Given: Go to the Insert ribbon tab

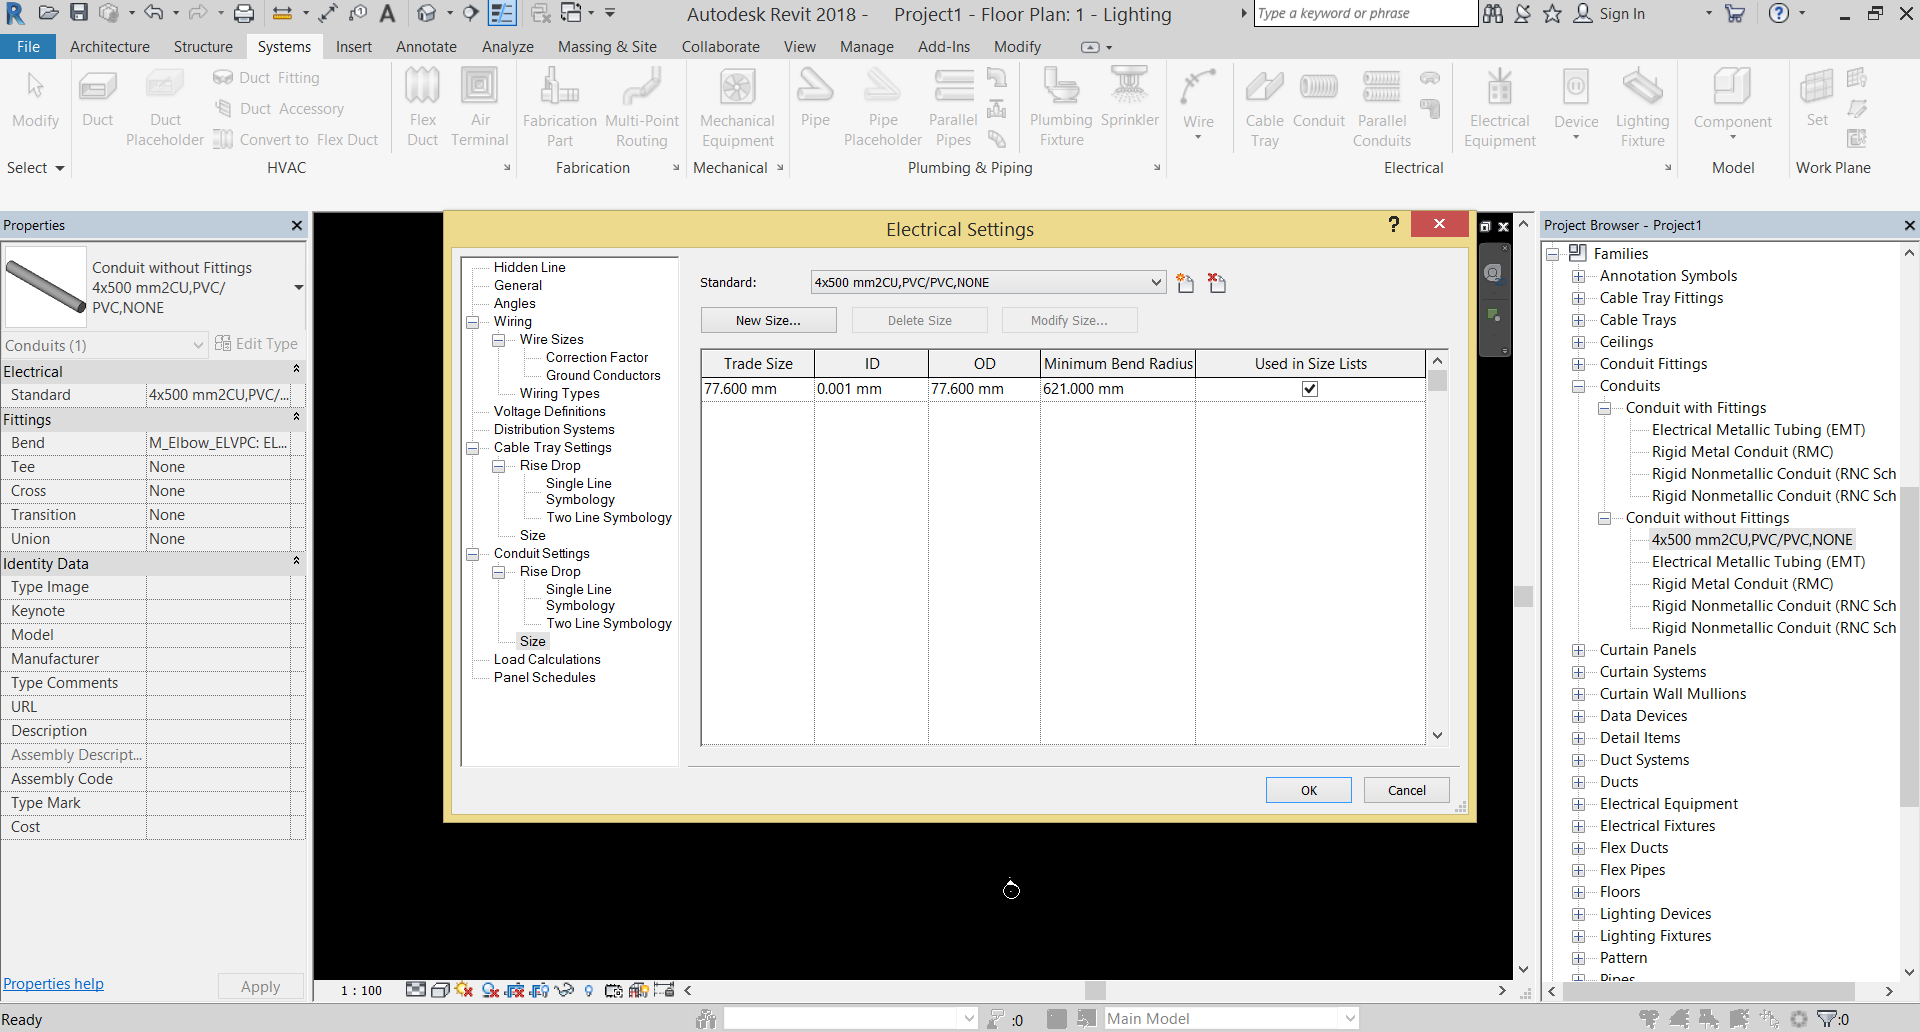Looking at the screenshot, I should click(x=354, y=47).
